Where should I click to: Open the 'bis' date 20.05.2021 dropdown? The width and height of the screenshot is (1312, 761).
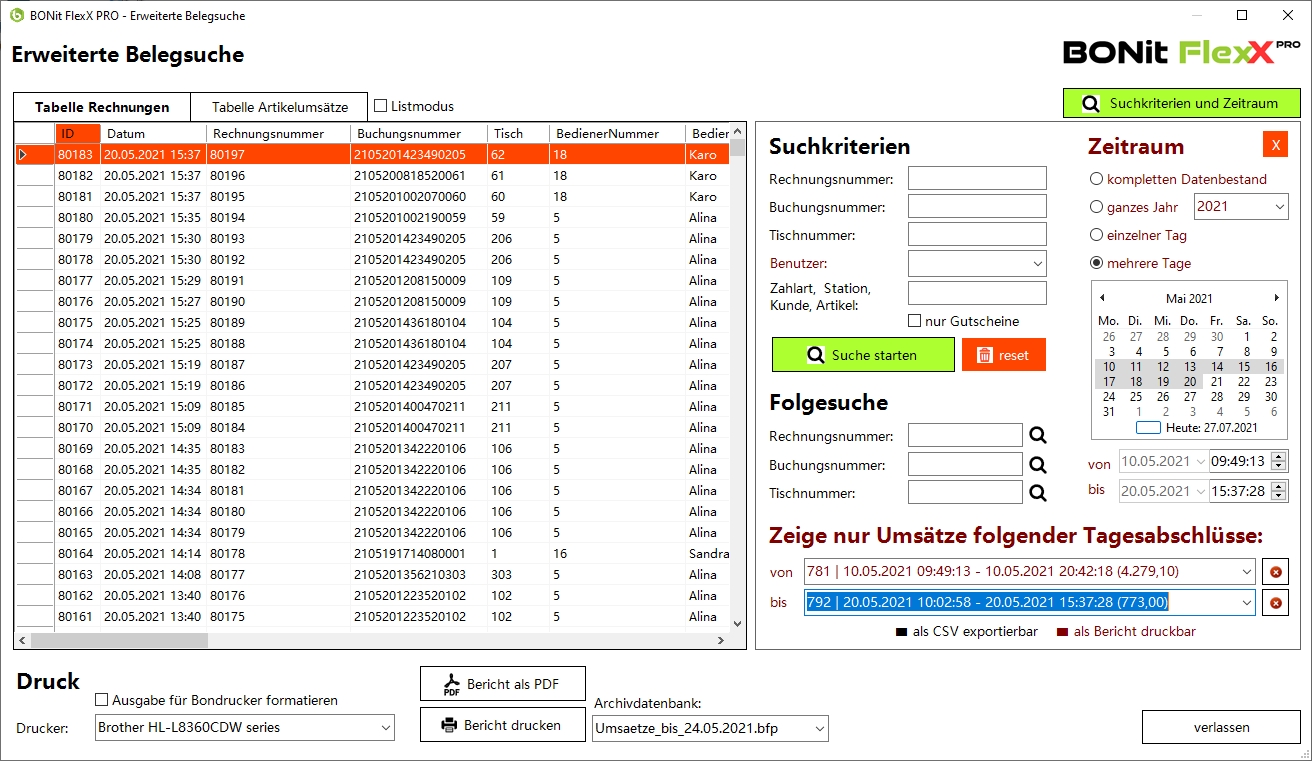coord(1199,491)
